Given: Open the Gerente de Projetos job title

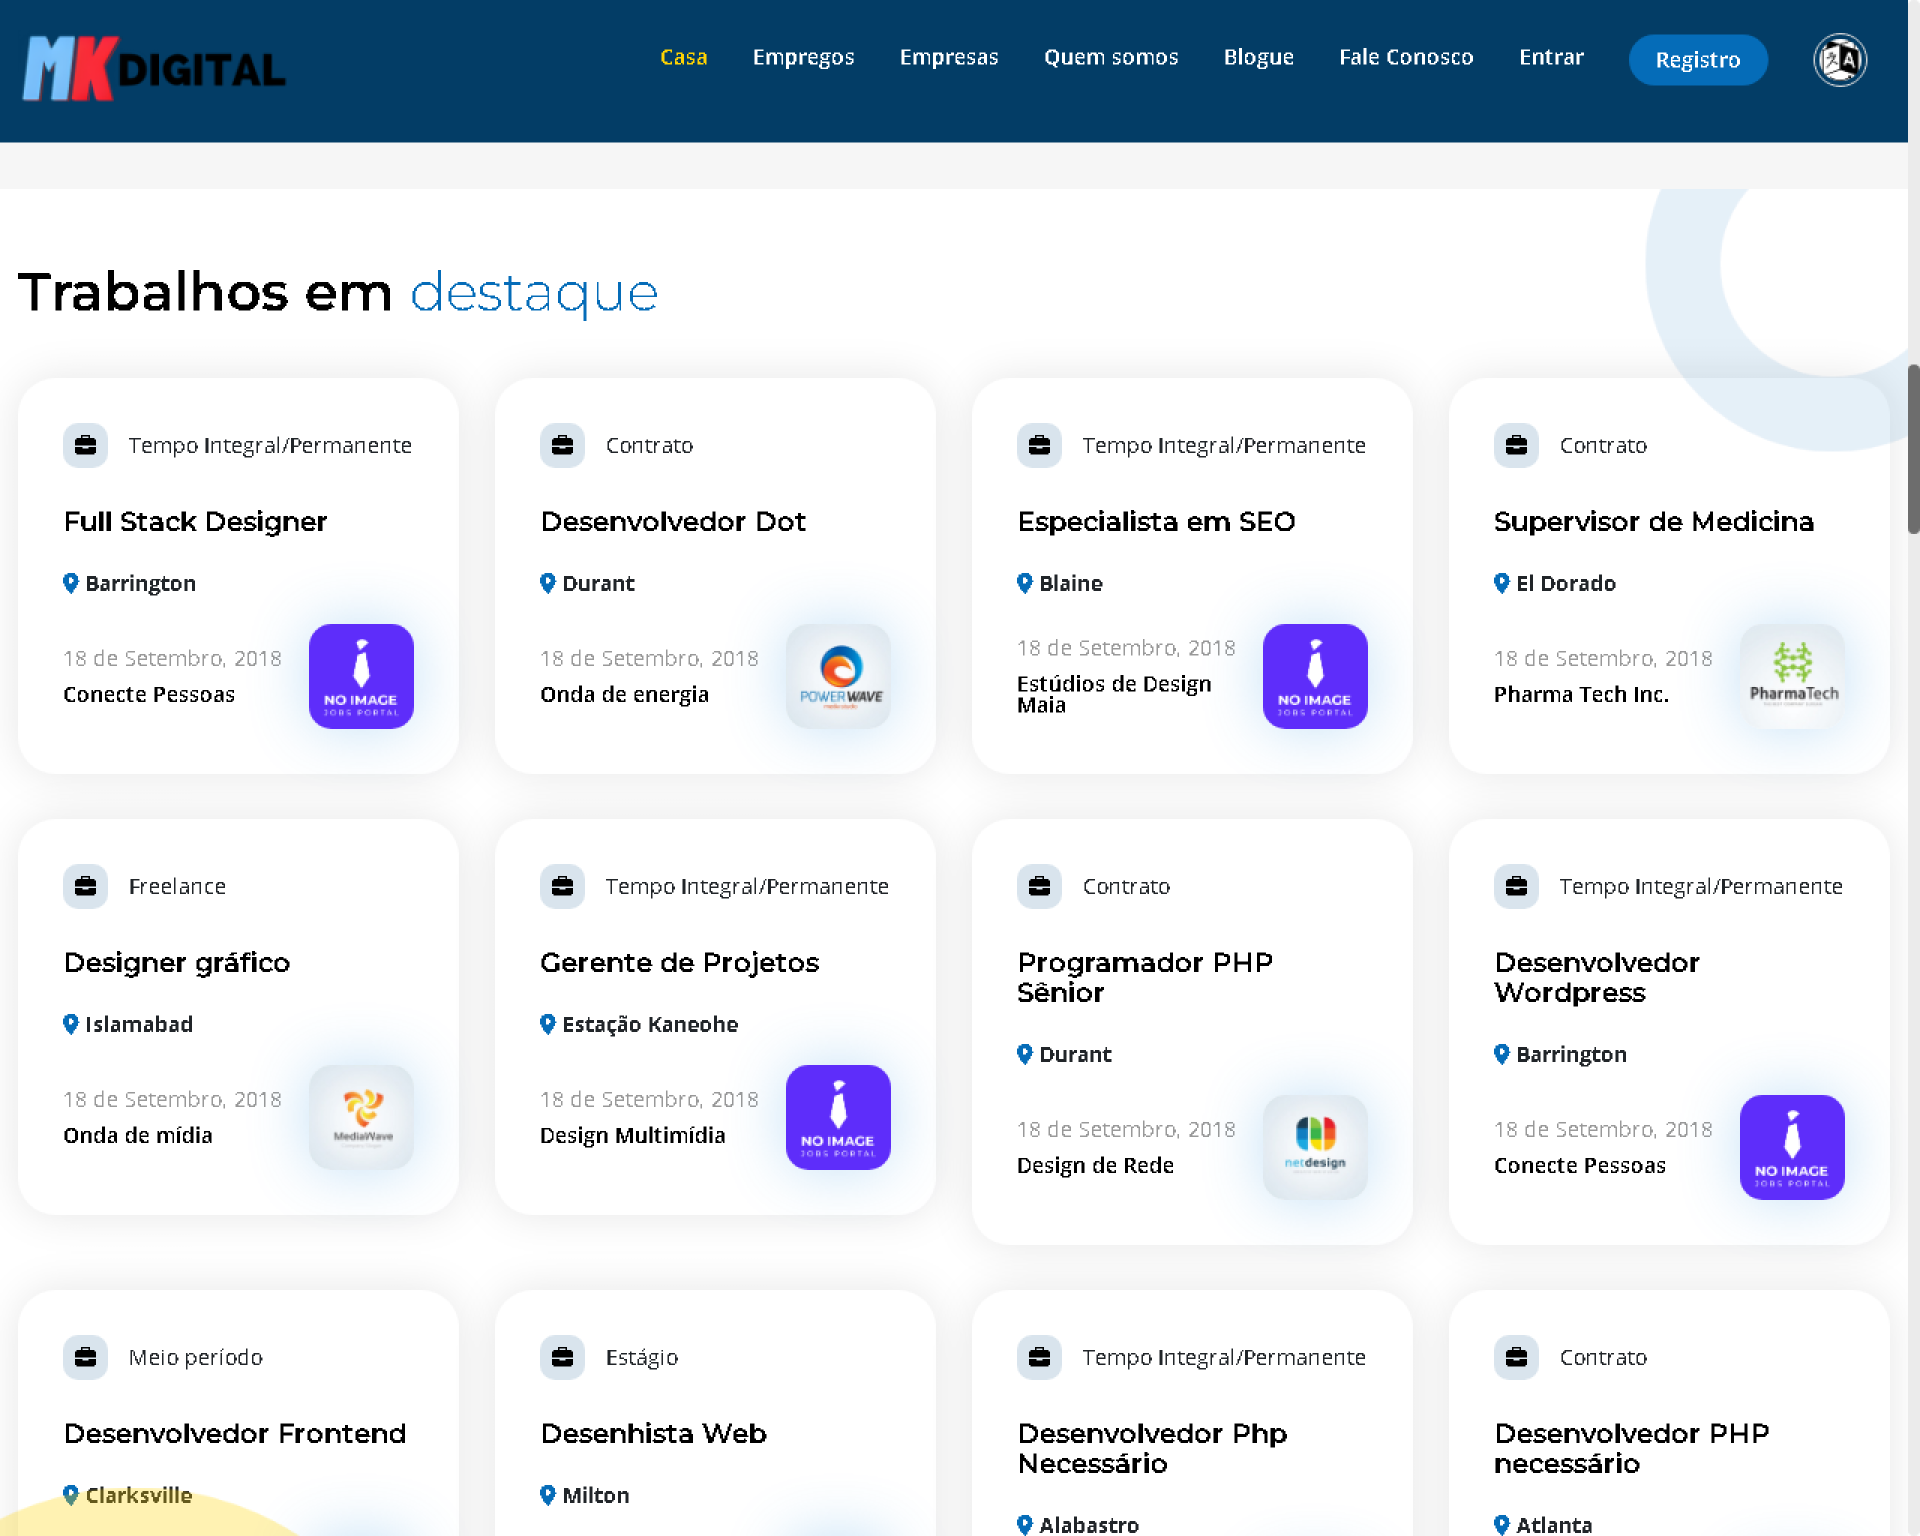Looking at the screenshot, I should click(679, 962).
